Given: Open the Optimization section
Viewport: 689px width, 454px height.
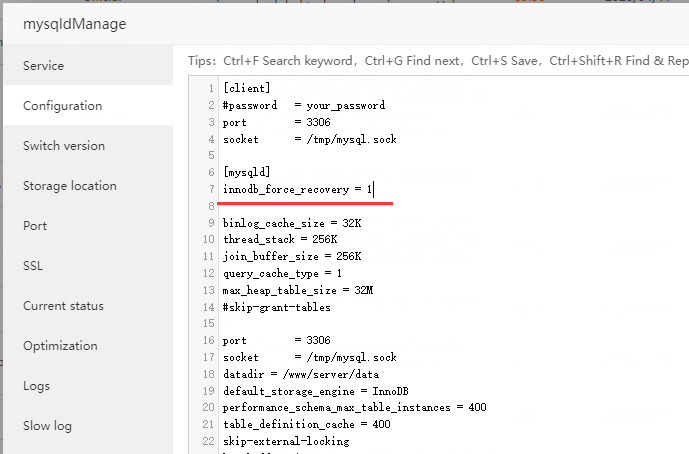Looking at the screenshot, I should 61,346.
